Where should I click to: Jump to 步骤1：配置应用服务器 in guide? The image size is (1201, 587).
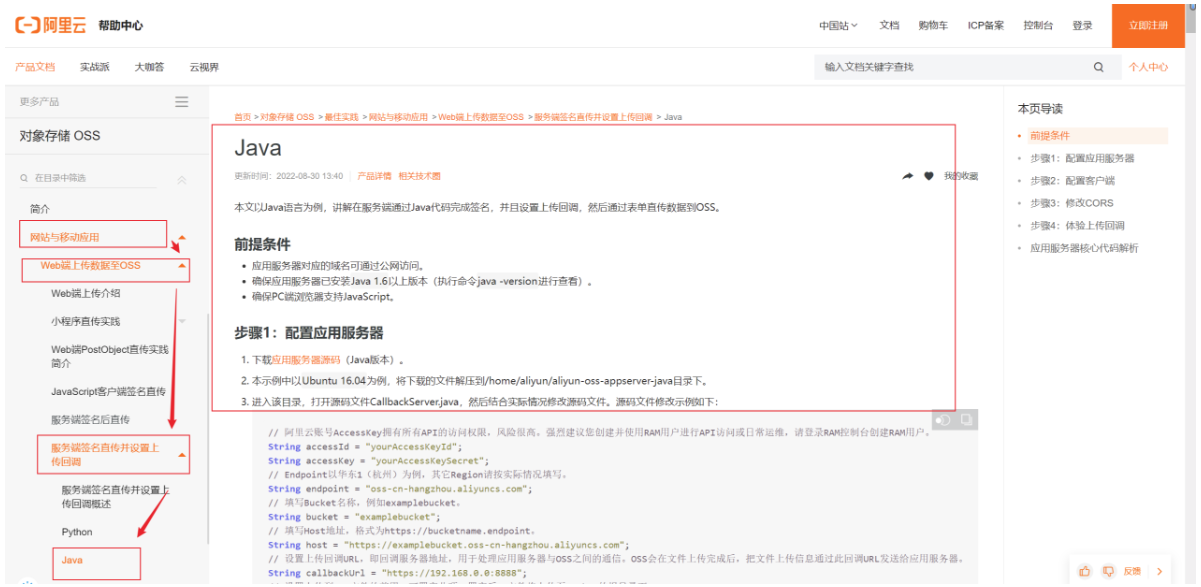pos(1082,158)
